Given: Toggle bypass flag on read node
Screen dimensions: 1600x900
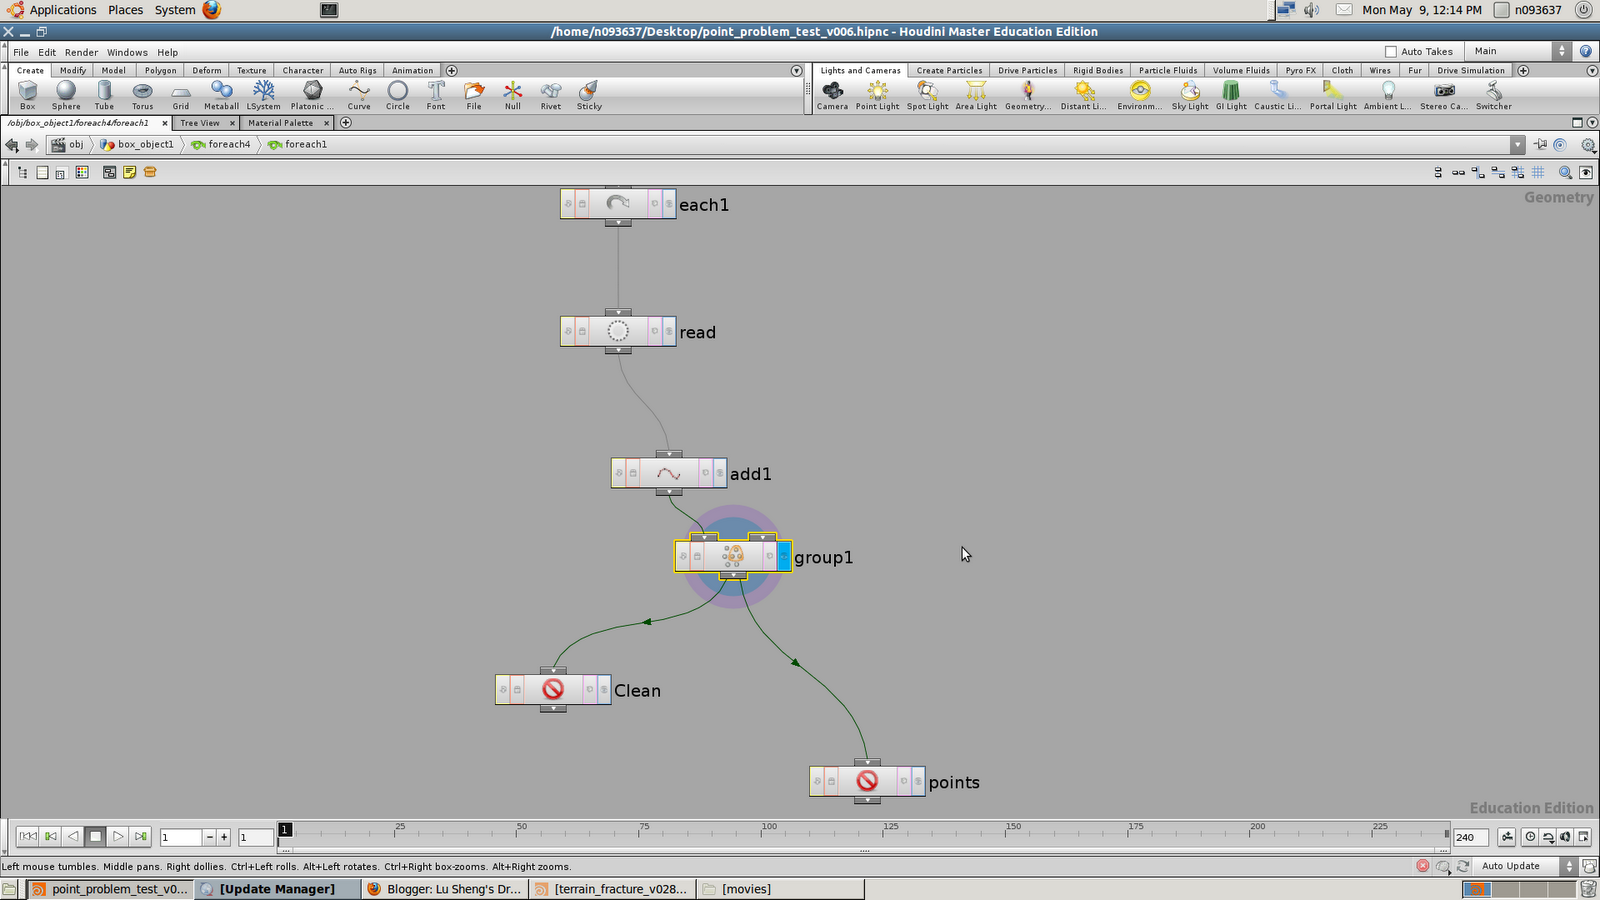Looking at the screenshot, I should coord(568,331).
